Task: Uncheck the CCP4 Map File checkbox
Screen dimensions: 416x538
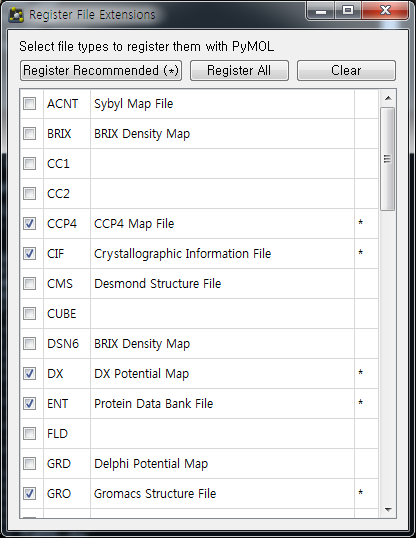Action: pos(30,224)
